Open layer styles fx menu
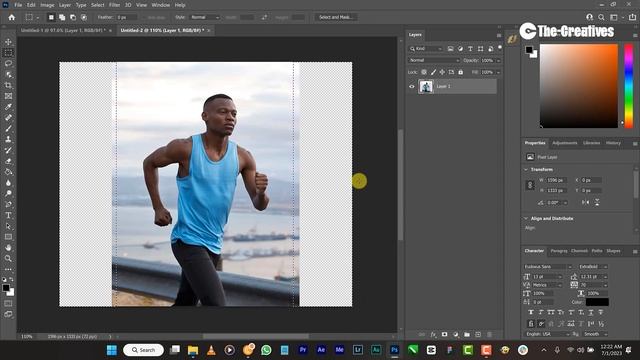Viewport: 640px width, 360px height. click(x=433, y=334)
